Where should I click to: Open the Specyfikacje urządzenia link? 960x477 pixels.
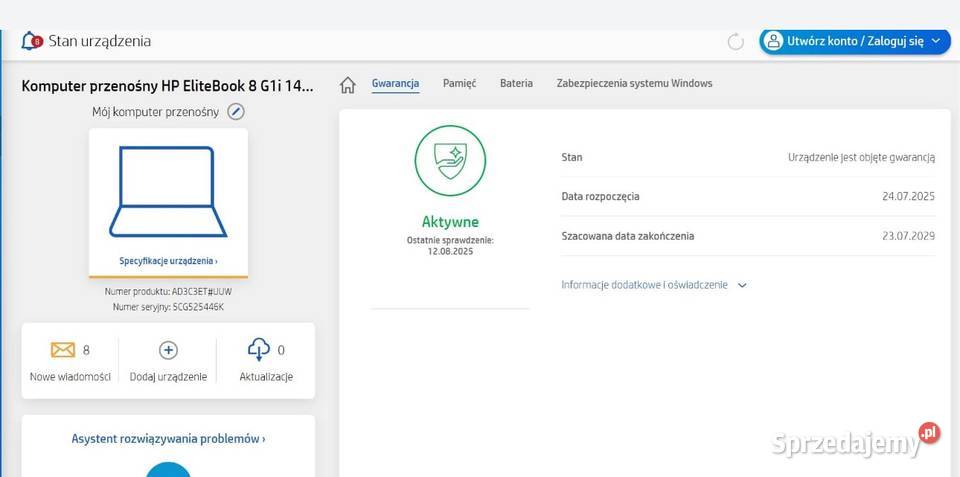point(168,261)
